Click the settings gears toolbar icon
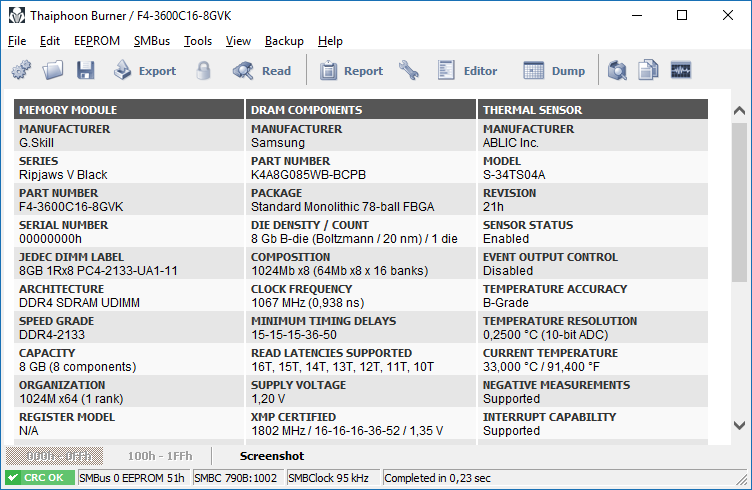 point(21,70)
